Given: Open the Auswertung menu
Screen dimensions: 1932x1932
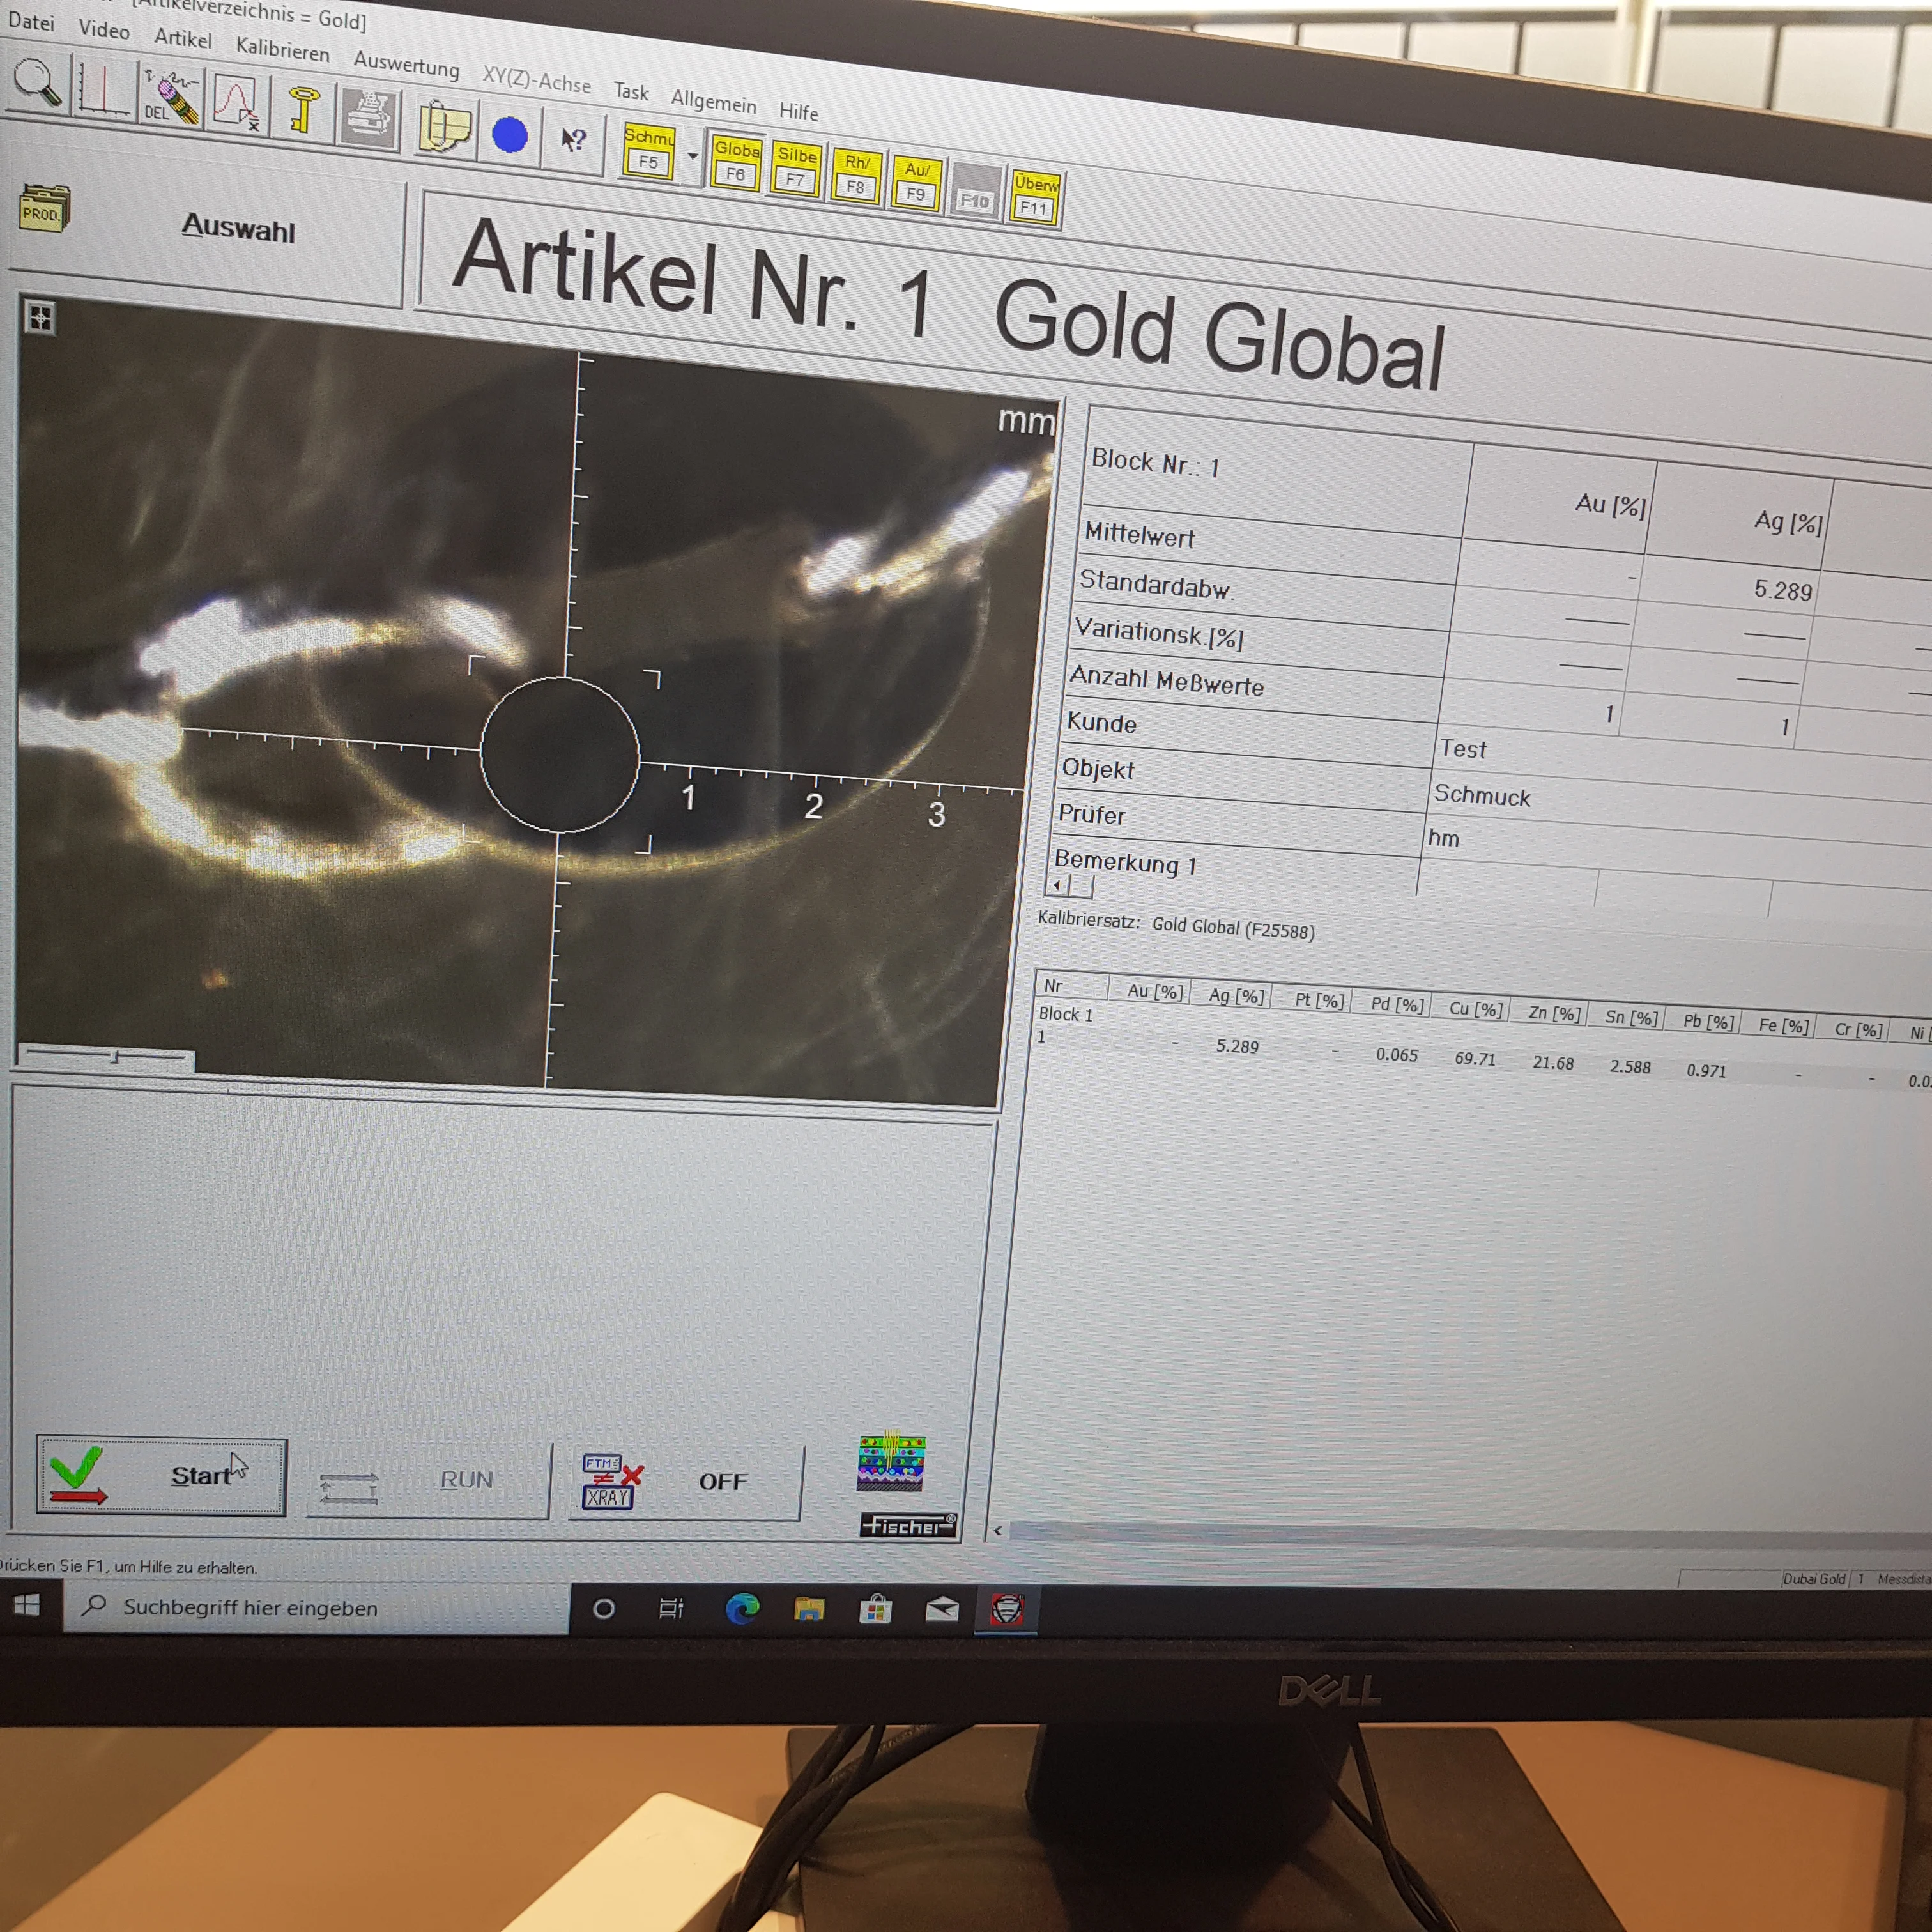Looking at the screenshot, I should [406, 65].
